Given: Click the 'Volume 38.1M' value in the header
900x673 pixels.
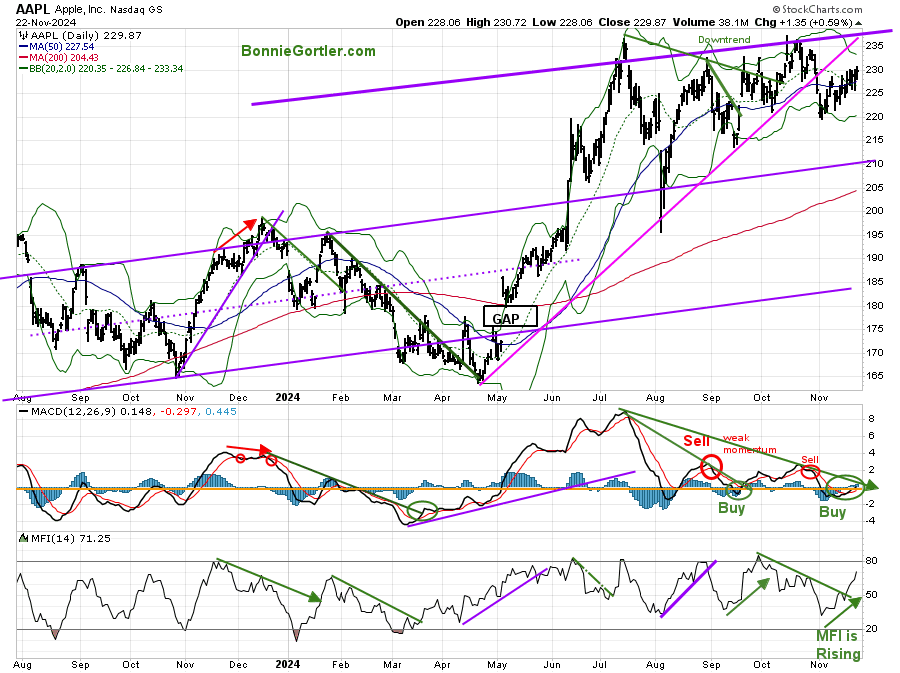Looking at the screenshot, I should [711, 22].
